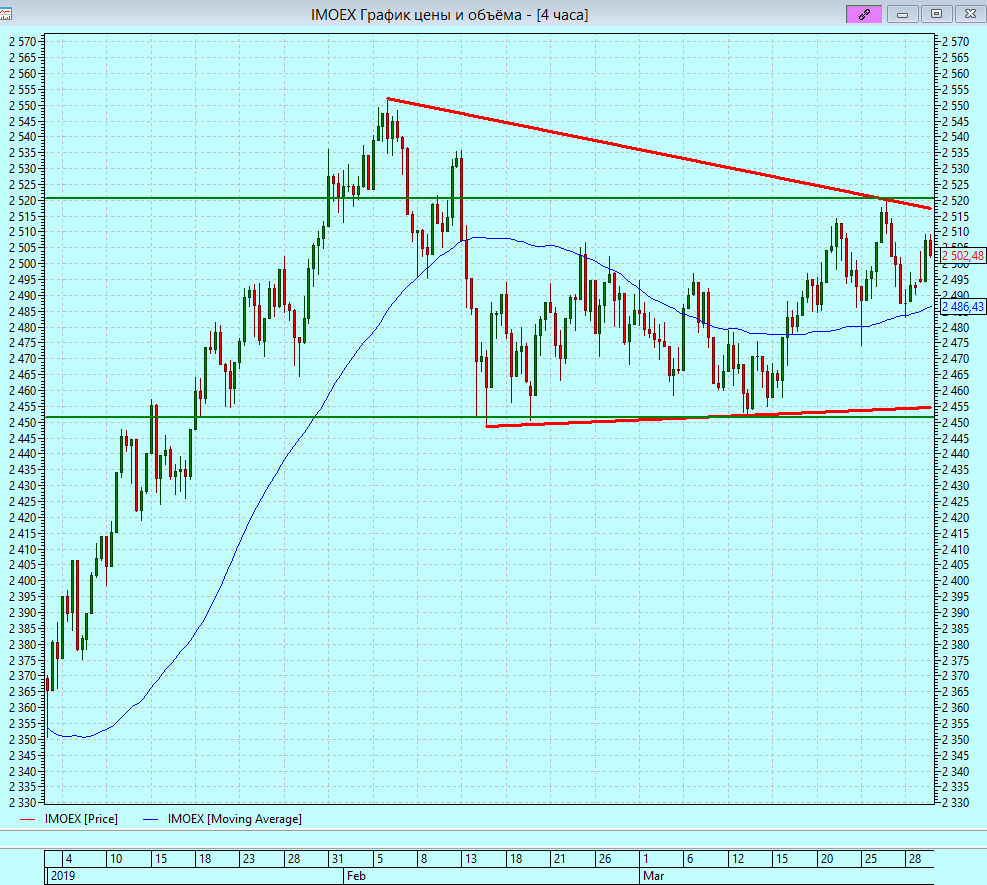Click date 13 on the time axis
This screenshot has height=885, width=987.
[471, 859]
